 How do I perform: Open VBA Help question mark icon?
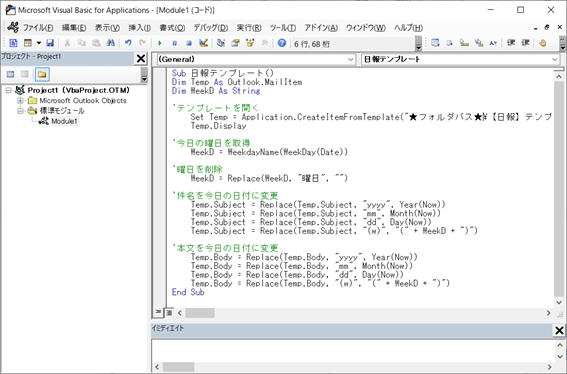(282, 43)
